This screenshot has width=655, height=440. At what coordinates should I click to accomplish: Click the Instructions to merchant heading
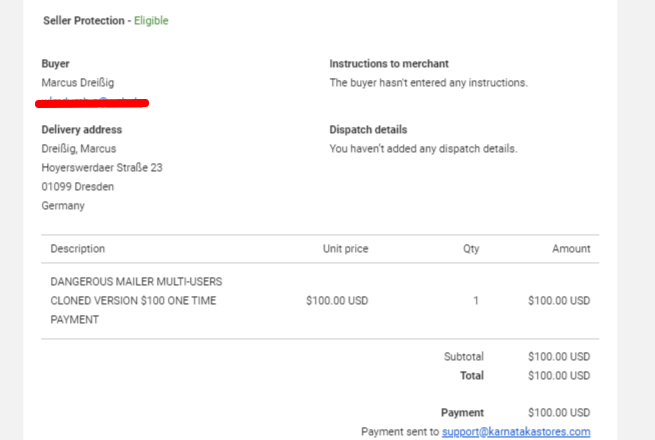click(x=389, y=64)
